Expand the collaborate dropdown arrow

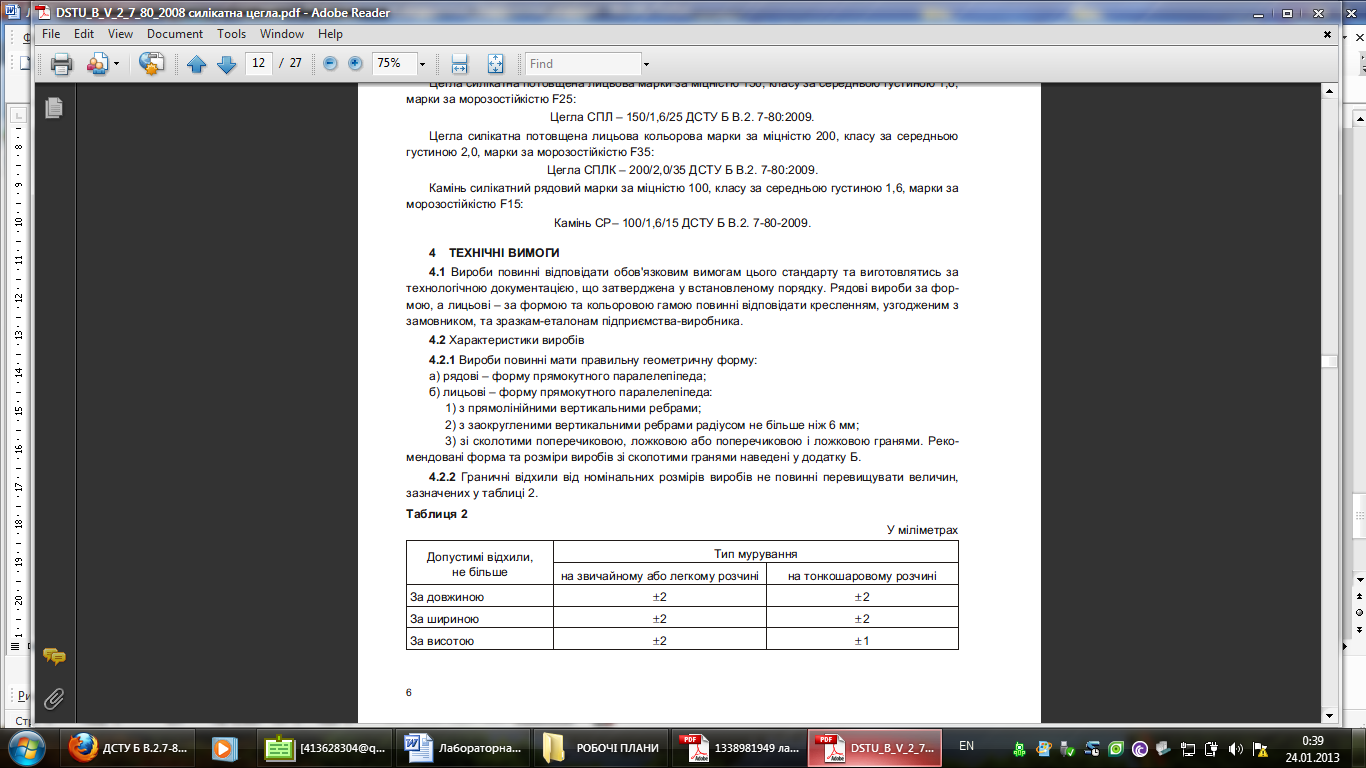pyautogui.click(x=116, y=64)
